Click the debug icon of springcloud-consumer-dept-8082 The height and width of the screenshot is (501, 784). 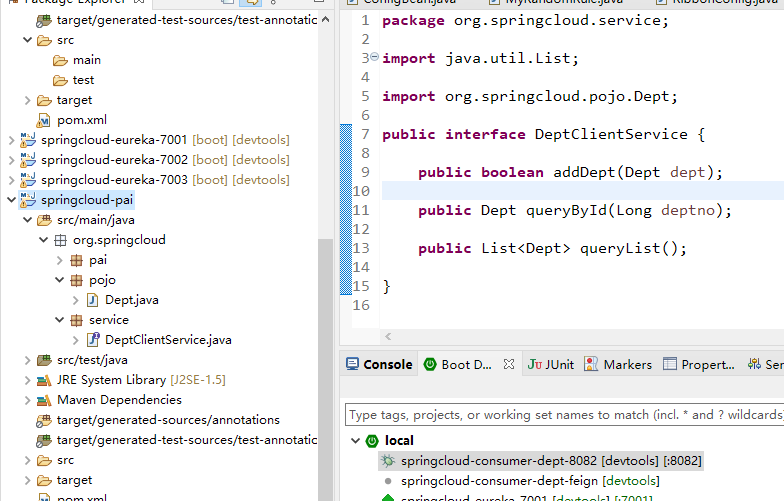pyautogui.click(x=388, y=460)
